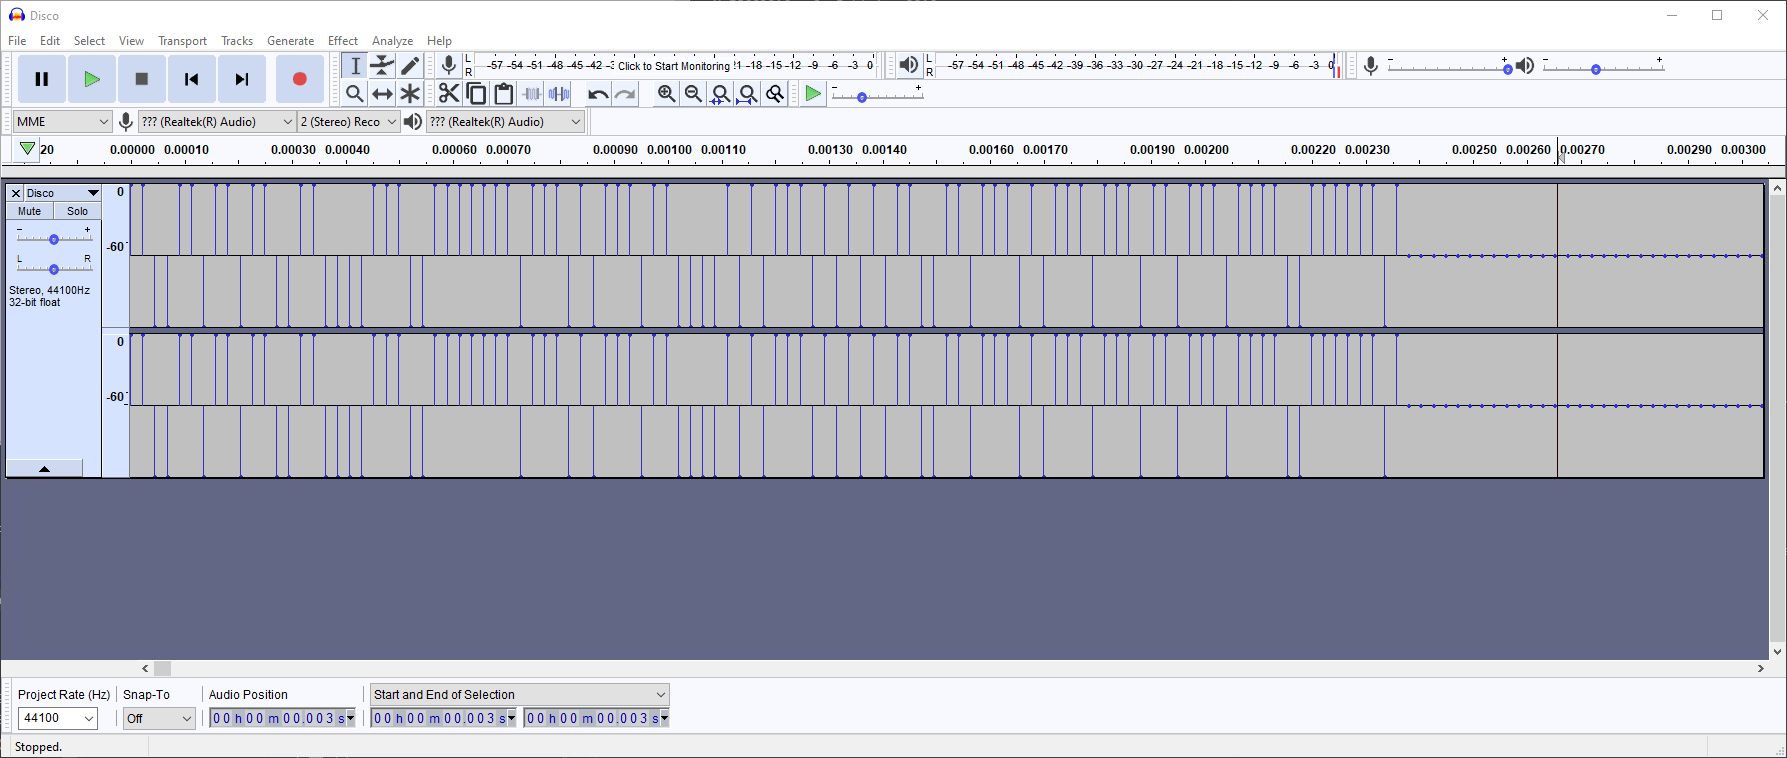1787x758 pixels.
Task: Click the vertical scrollbar down arrow
Action: pos(1777,652)
